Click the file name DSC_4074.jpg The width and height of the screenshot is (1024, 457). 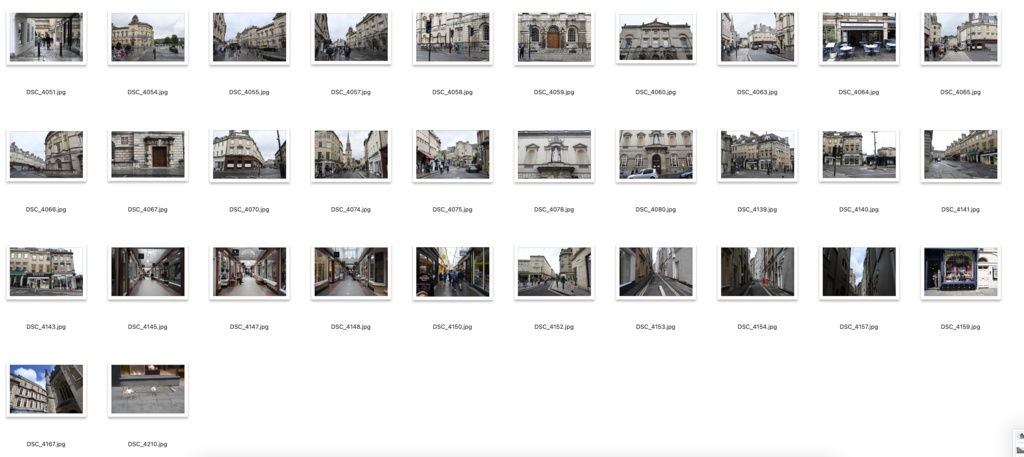point(351,210)
